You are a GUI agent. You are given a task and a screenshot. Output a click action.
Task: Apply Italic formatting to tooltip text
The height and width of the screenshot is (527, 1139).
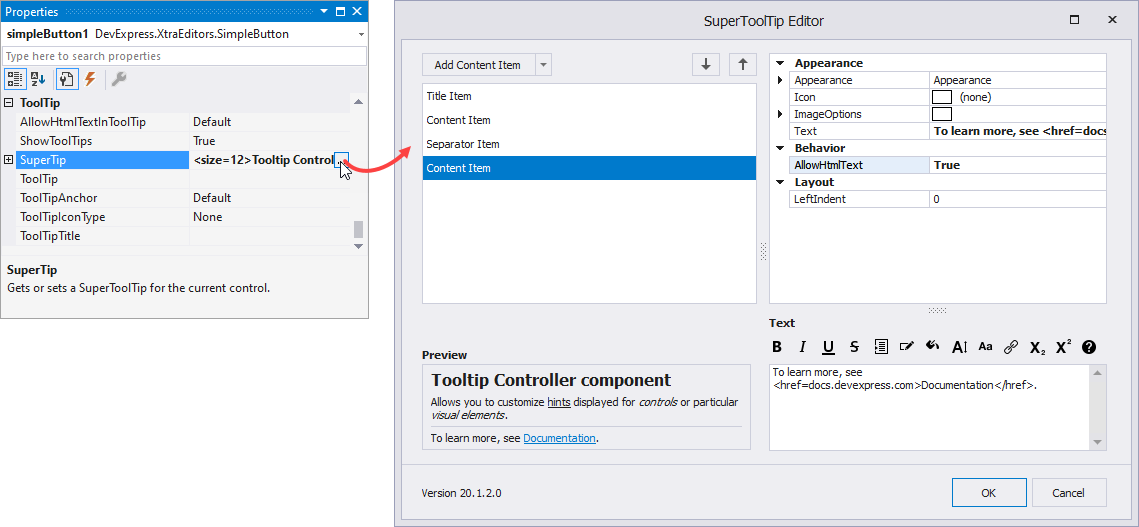[803, 347]
